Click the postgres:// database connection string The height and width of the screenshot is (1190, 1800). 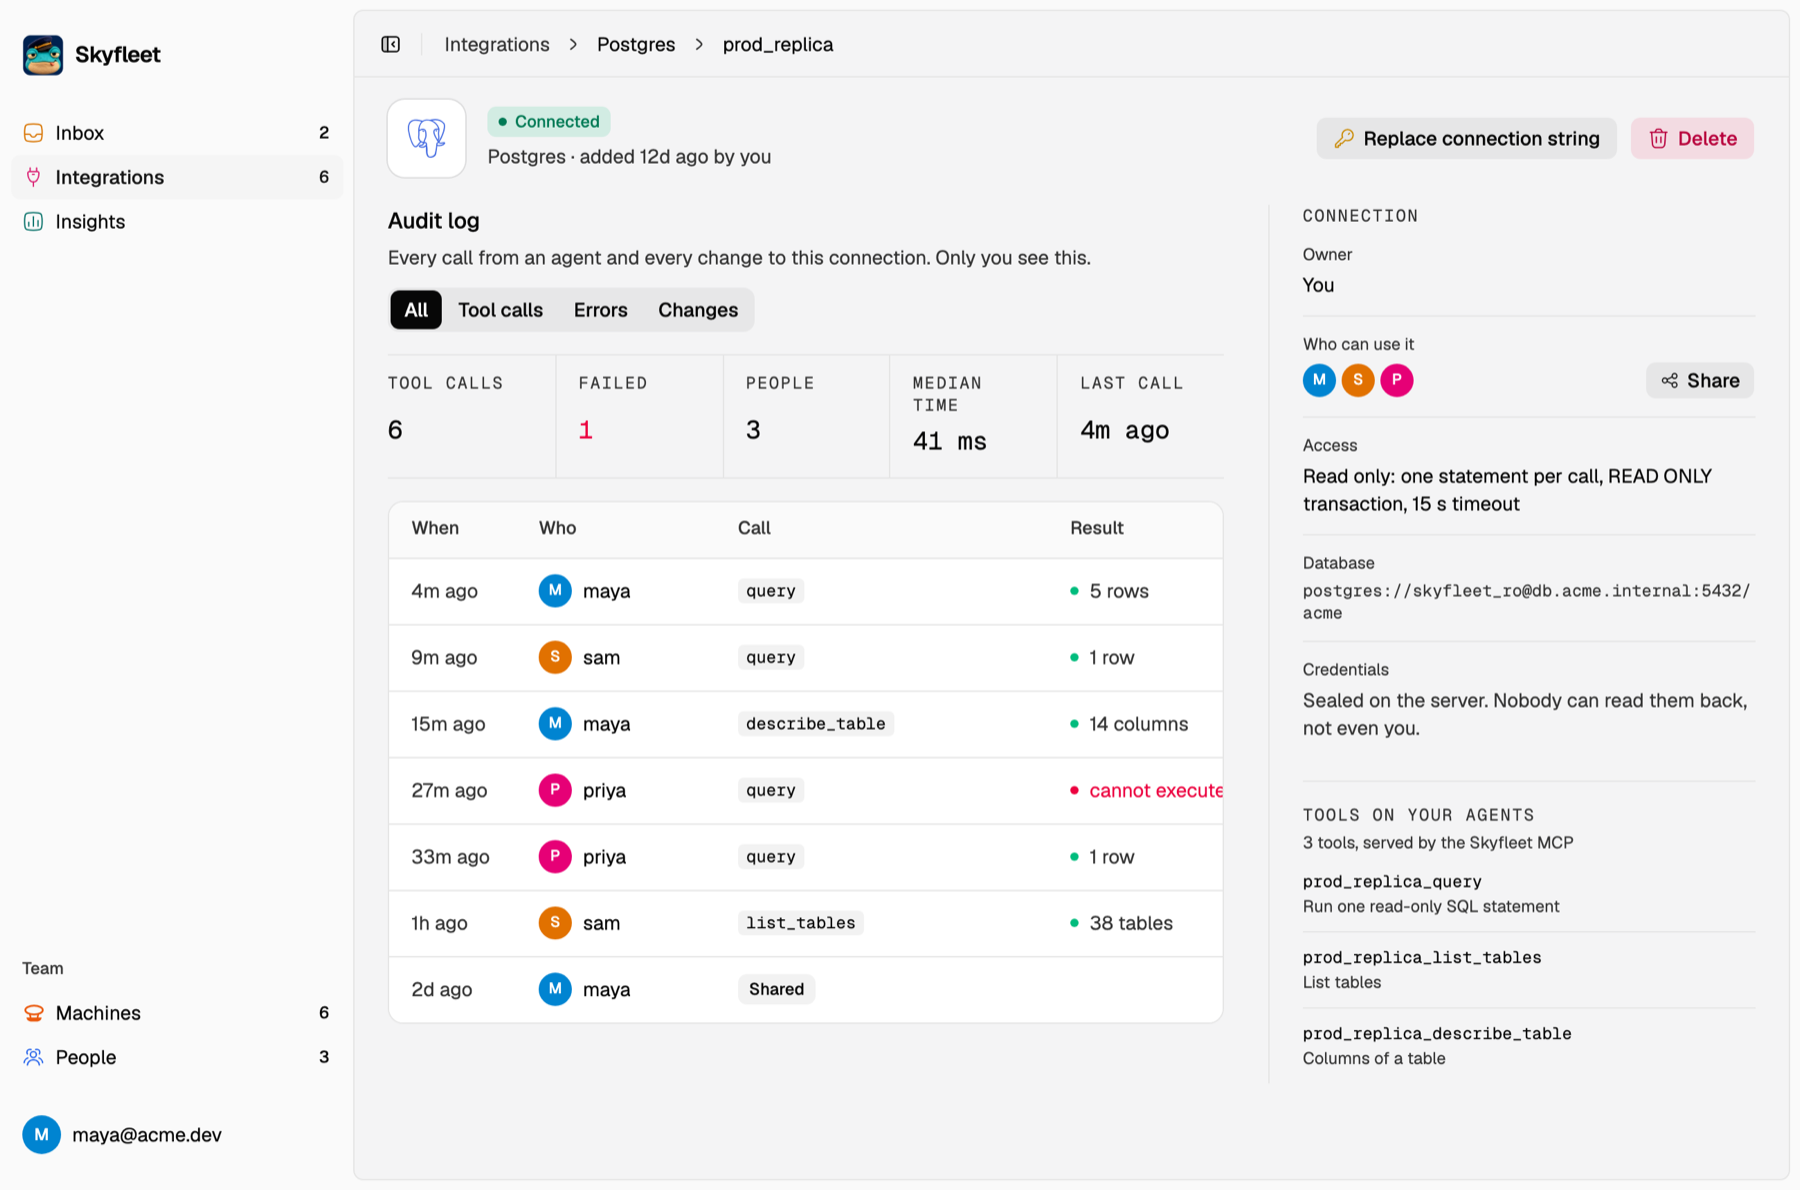[1526, 601]
